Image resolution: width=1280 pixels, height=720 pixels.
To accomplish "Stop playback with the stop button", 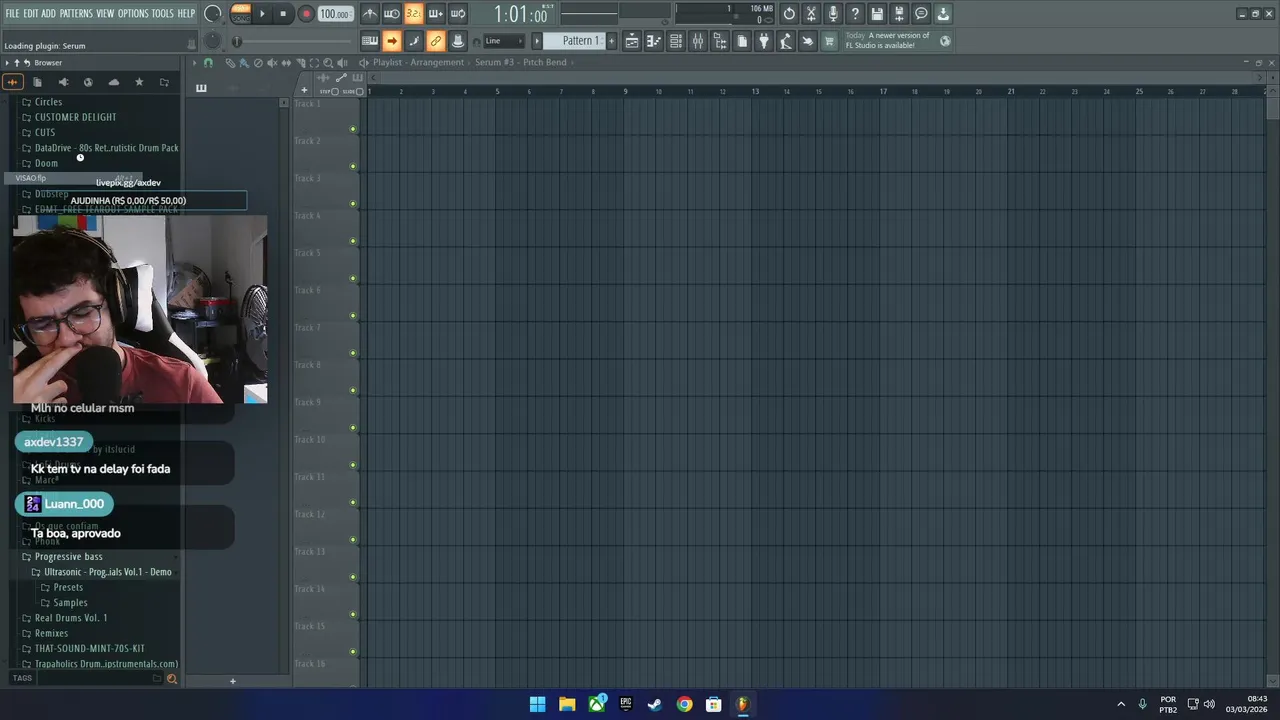I will pyautogui.click(x=283, y=14).
